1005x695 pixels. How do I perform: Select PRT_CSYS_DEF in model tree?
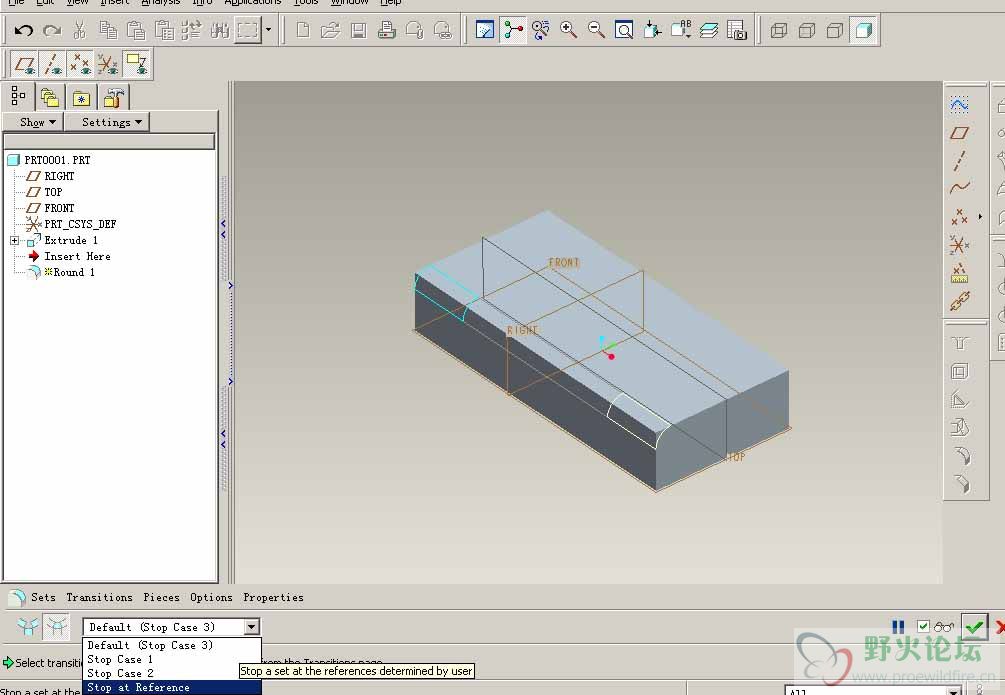[80, 224]
